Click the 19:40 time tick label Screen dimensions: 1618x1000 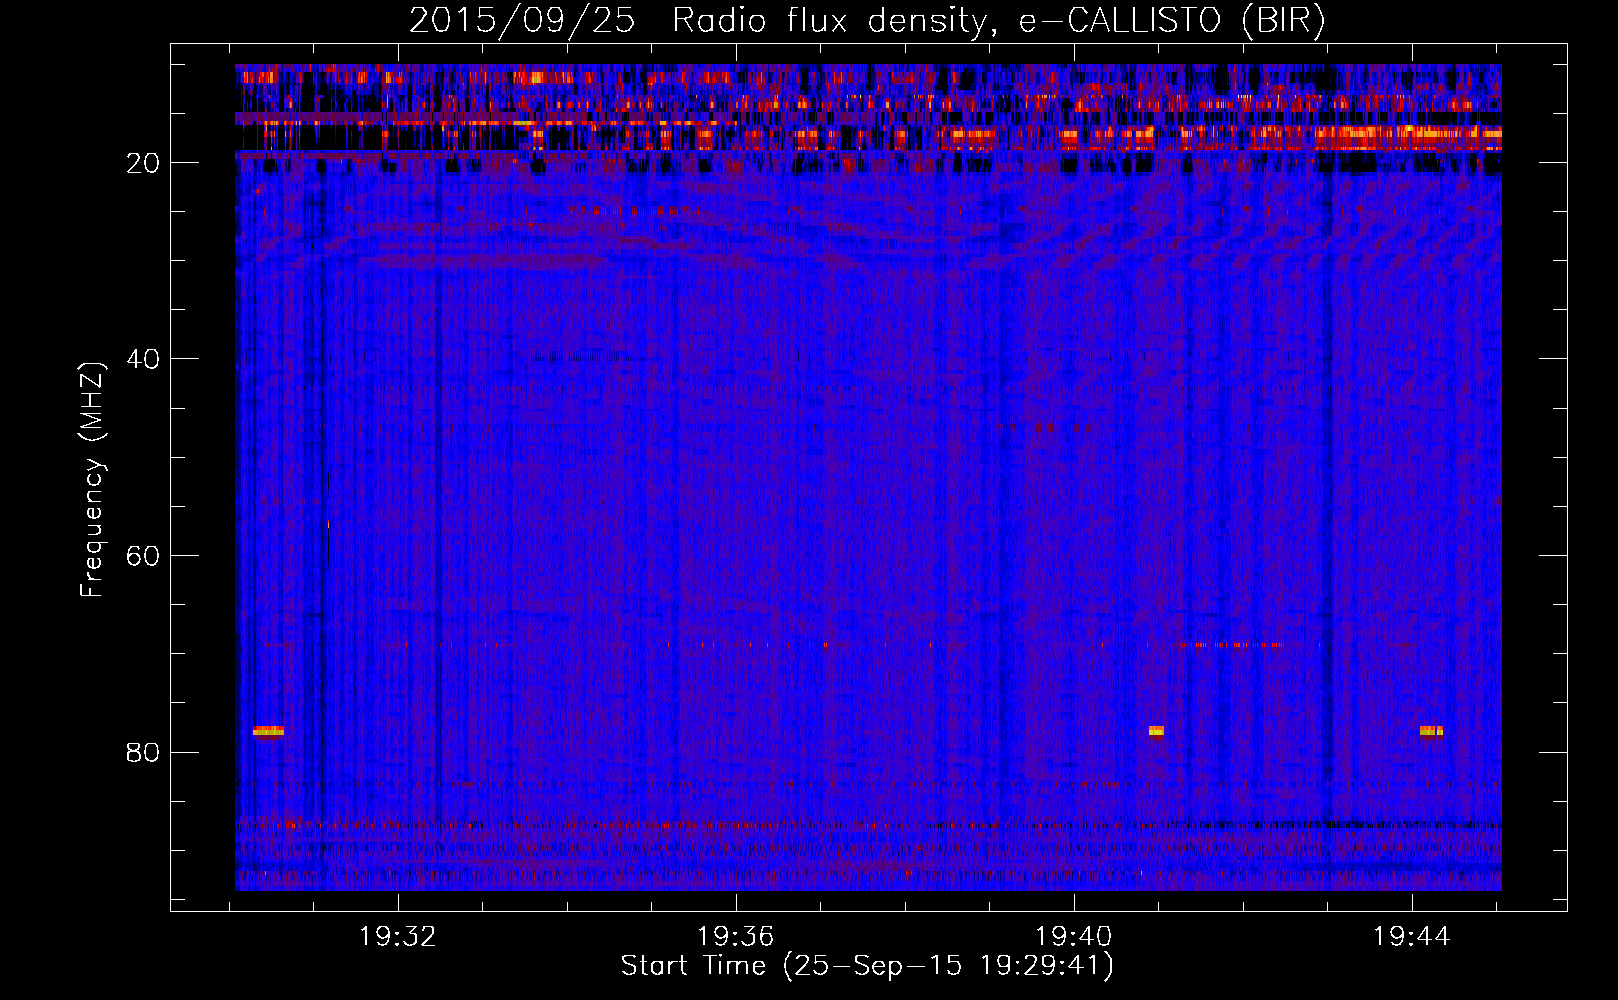point(1074,937)
